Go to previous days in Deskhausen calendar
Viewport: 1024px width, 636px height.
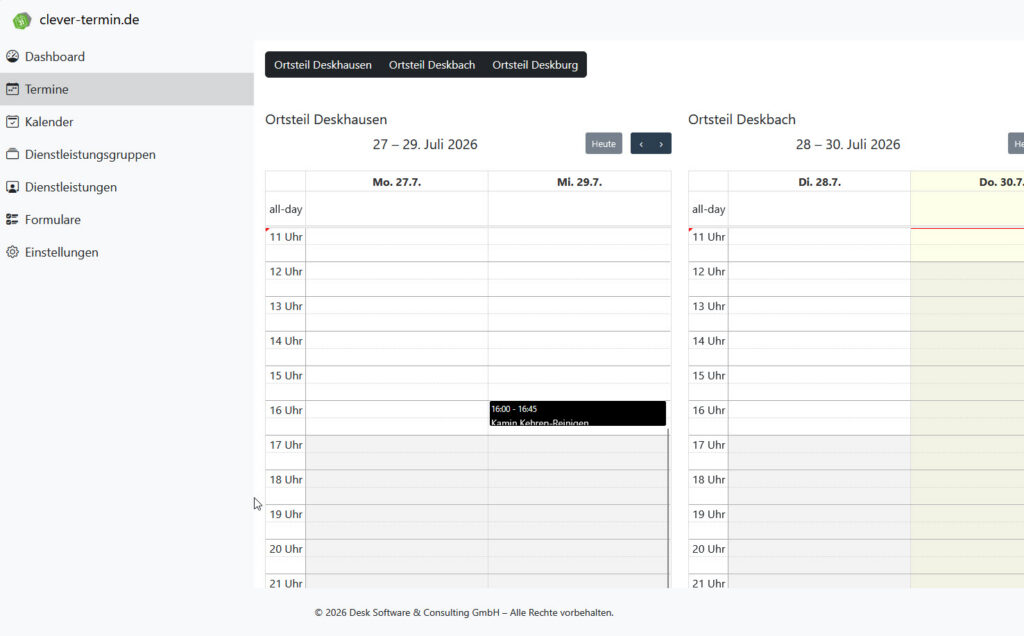[x=641, y=144]
